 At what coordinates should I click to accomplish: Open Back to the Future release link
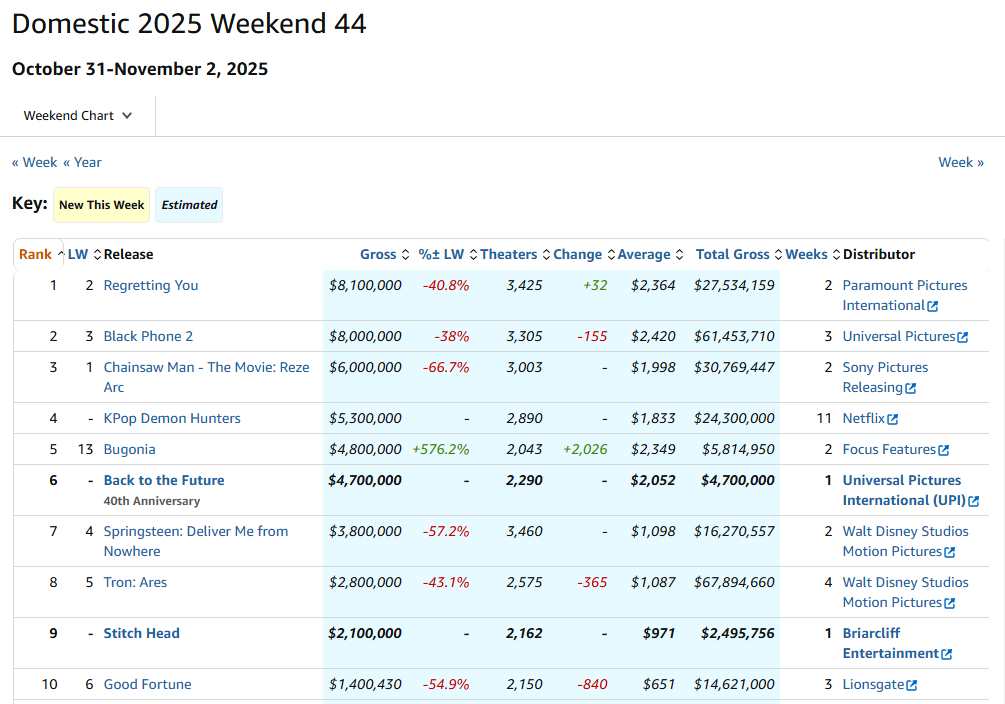tap(164, 480)
